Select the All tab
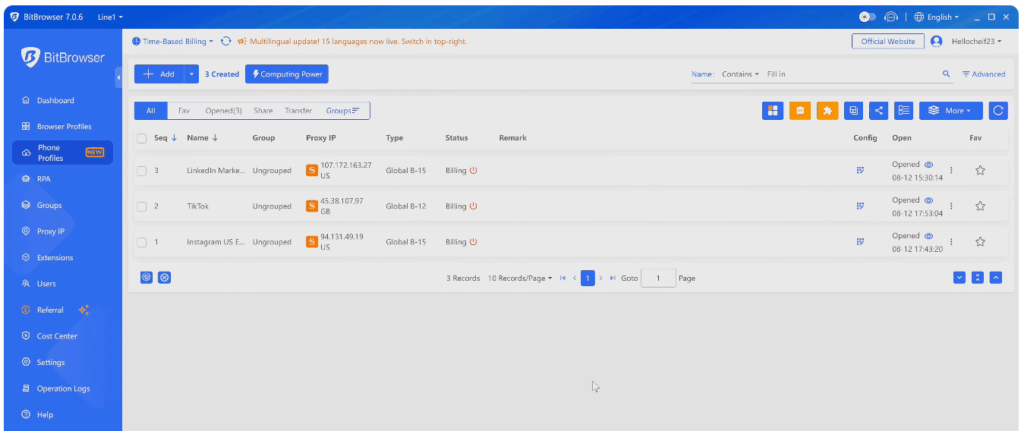This screenshot has width=1024, height=431. tap(151, 110)
